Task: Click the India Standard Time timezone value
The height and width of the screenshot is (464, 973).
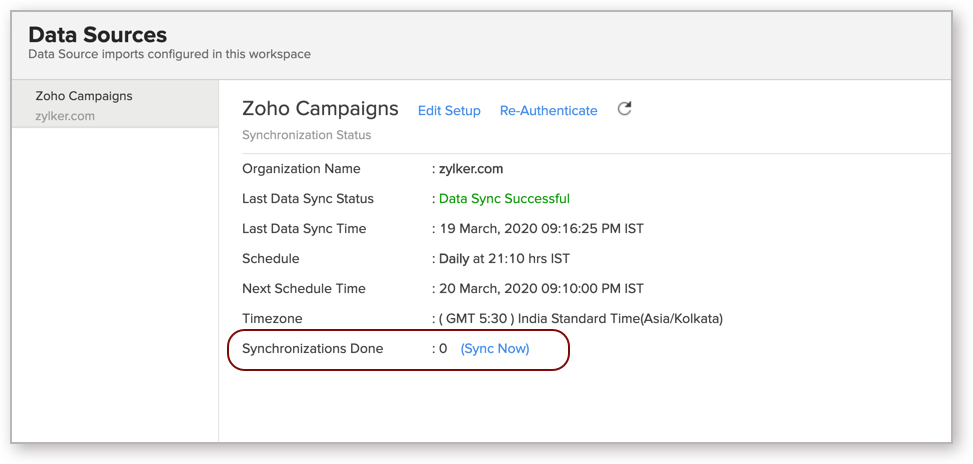Action: 580,319
